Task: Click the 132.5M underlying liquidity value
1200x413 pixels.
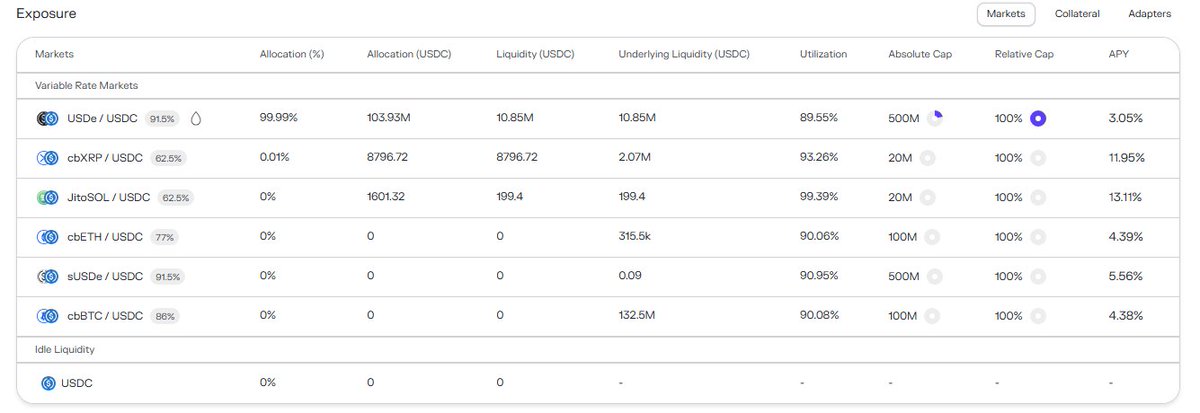Action: [637, 316]
